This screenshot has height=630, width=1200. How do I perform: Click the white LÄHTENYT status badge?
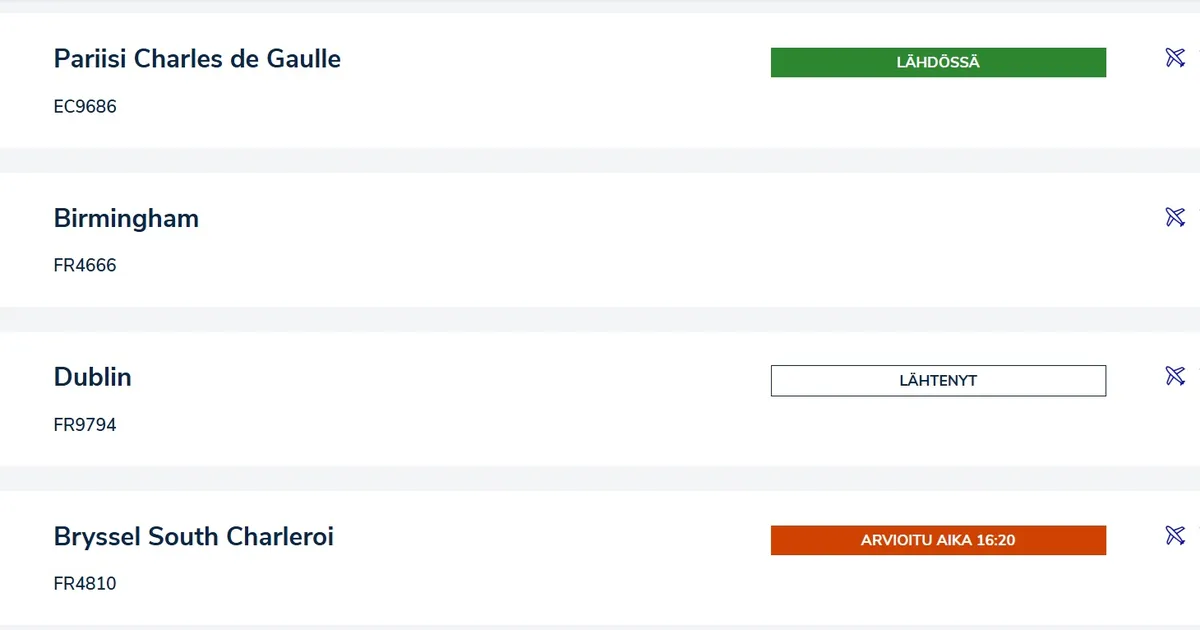[938, 381]
